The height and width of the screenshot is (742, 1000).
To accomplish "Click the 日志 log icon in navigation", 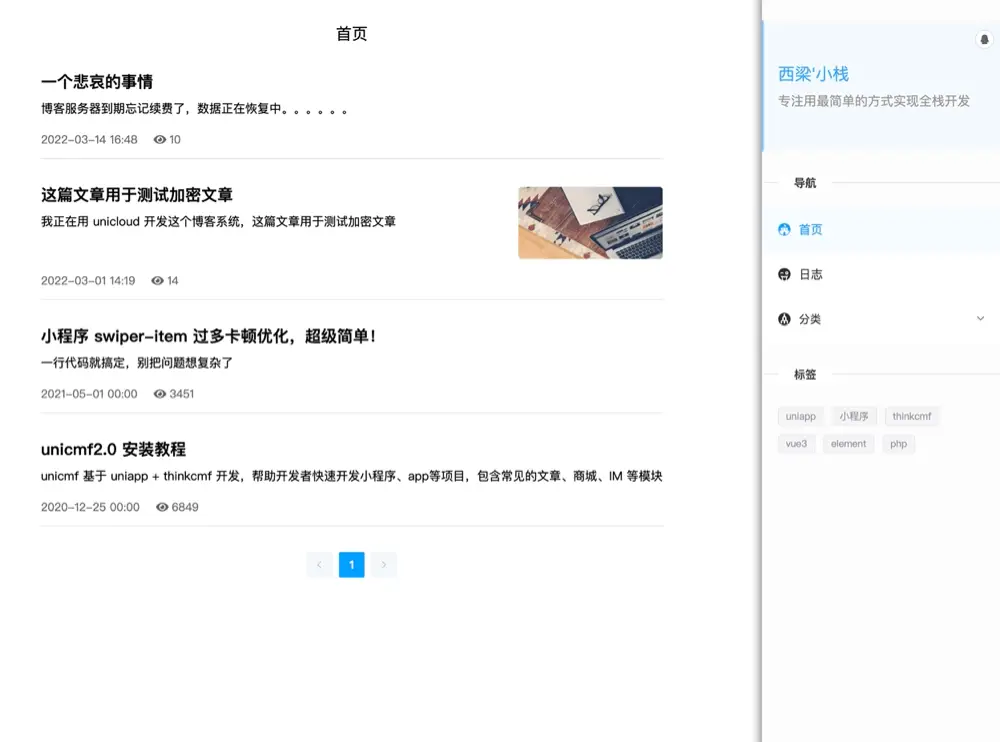I will 785,274.
